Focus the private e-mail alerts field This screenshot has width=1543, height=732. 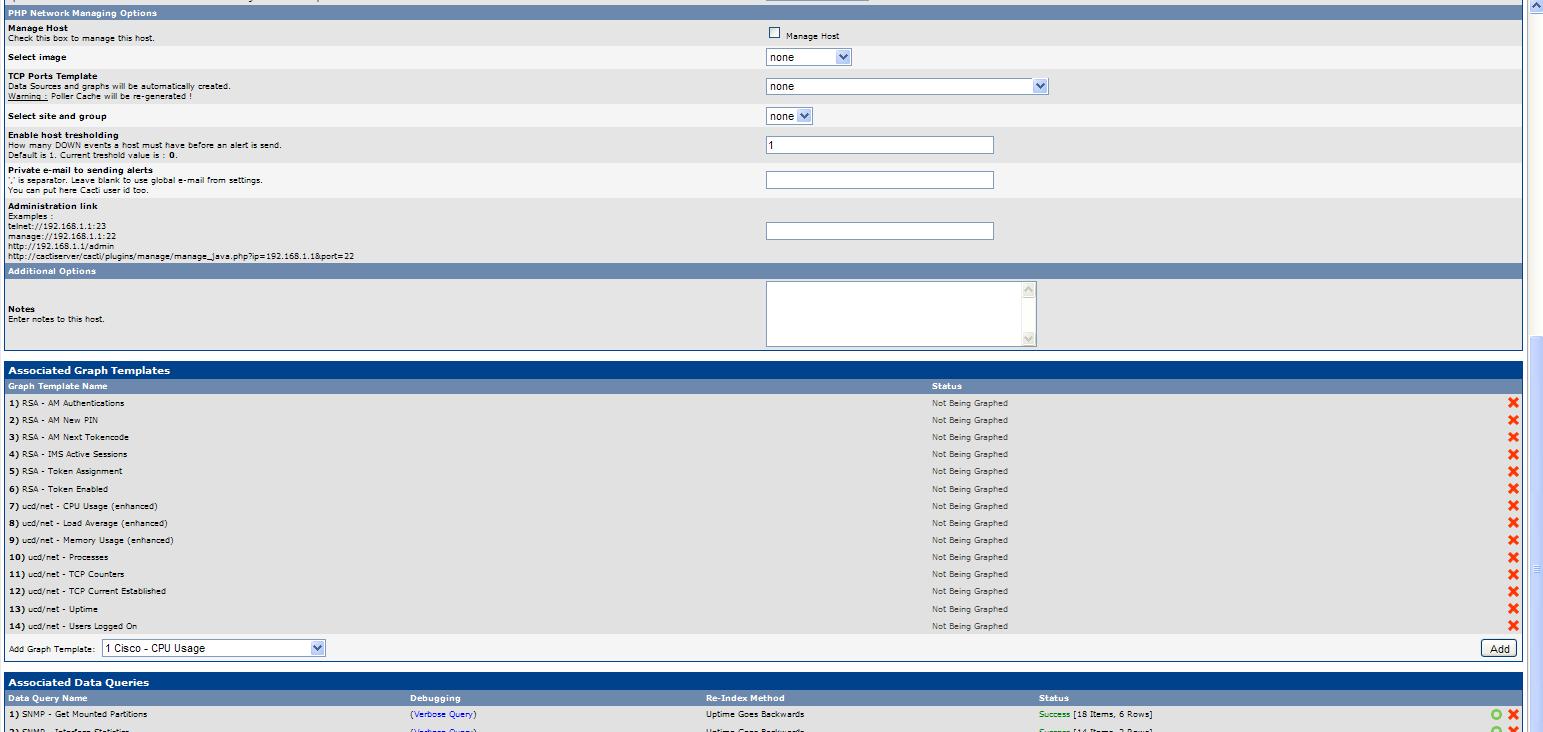(880, 180)
